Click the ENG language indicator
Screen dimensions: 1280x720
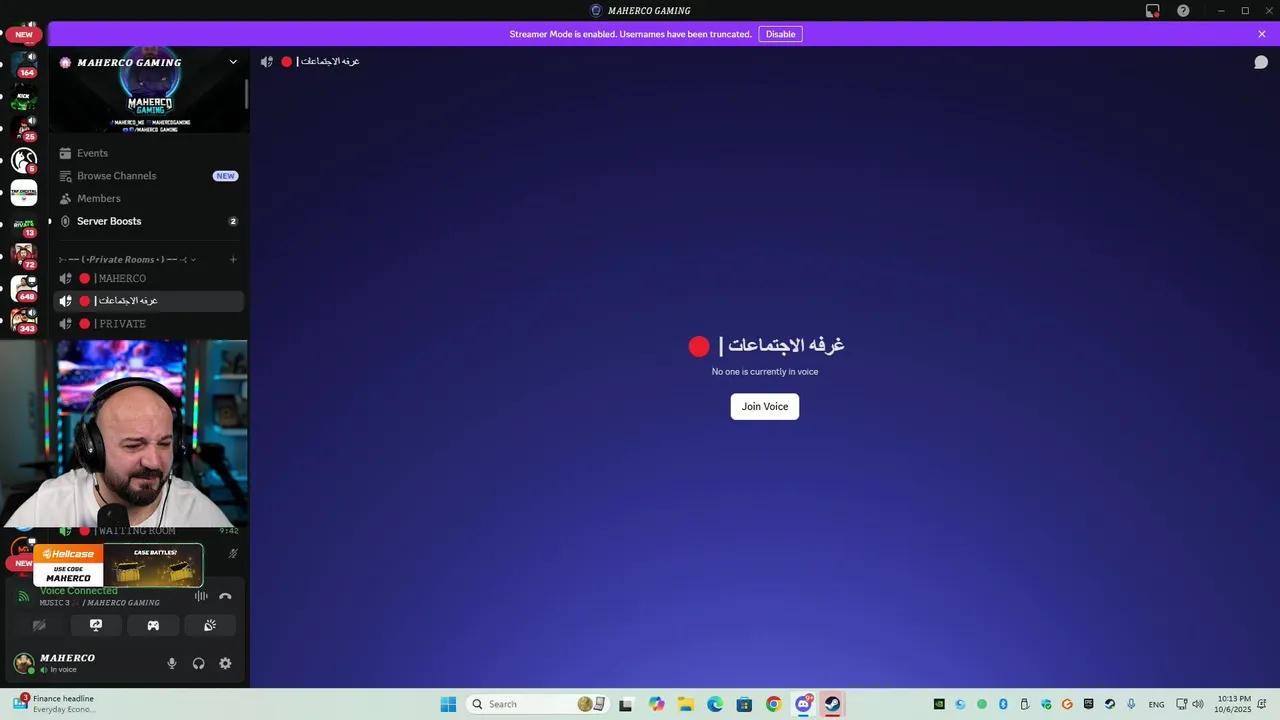1156,704
